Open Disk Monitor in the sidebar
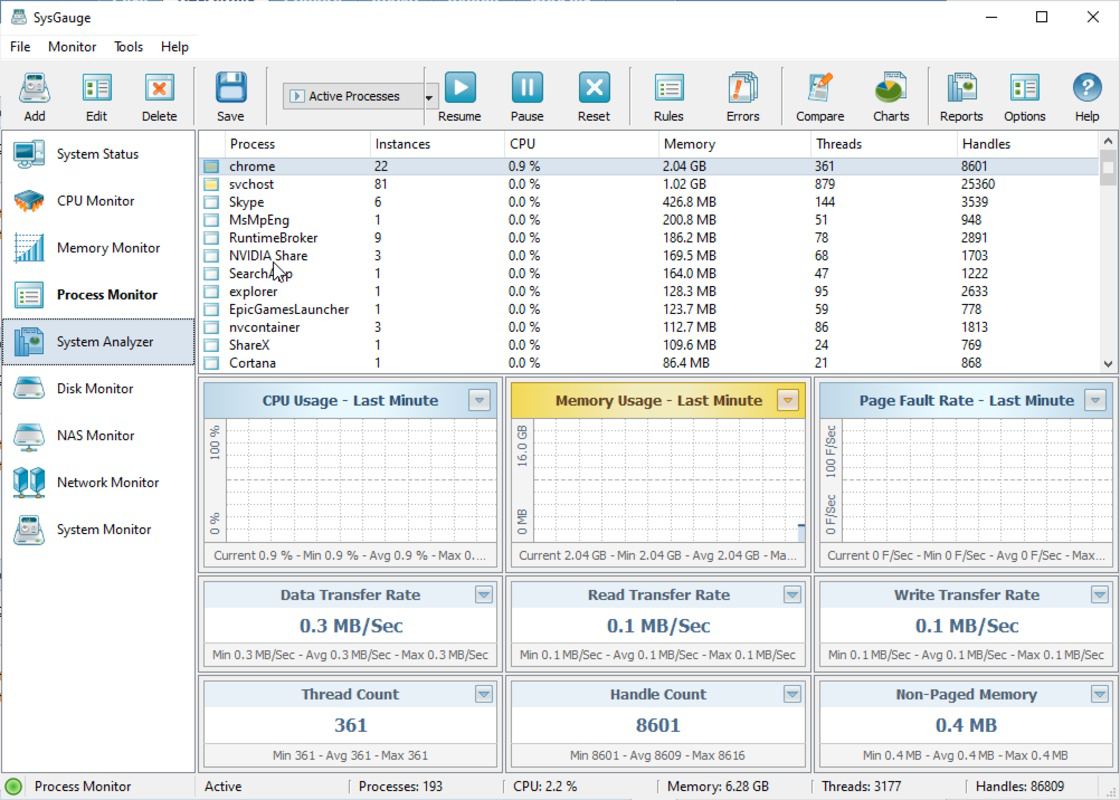The height and width of the screenshot is (800, 1120). pyautogui.click(x=99, y=389)
